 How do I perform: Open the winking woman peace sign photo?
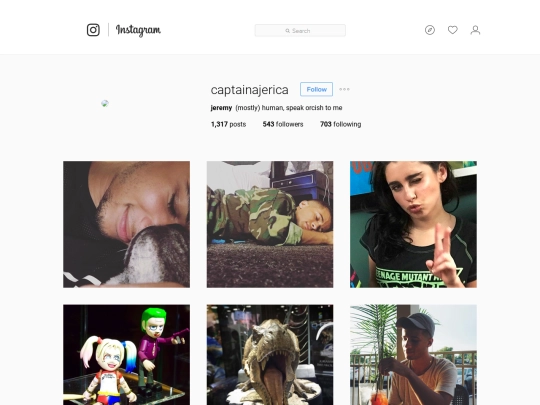pyautogui.click(x=413, y=224)
